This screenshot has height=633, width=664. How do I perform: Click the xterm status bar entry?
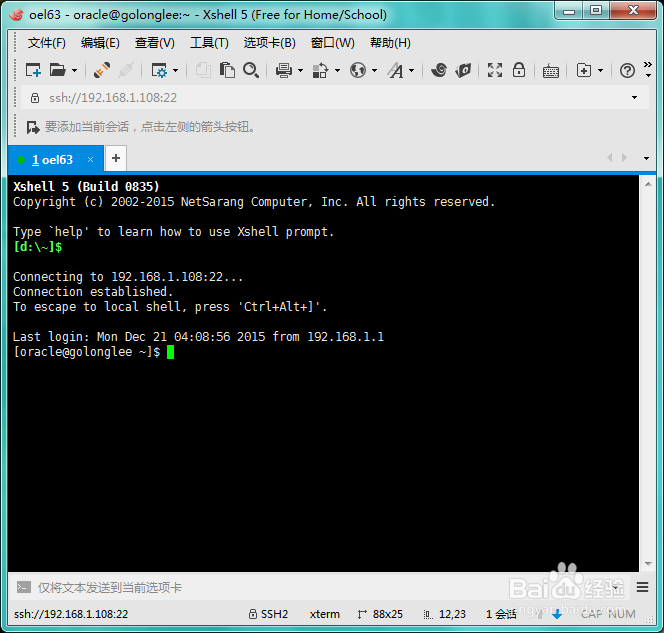click(324, 614)
